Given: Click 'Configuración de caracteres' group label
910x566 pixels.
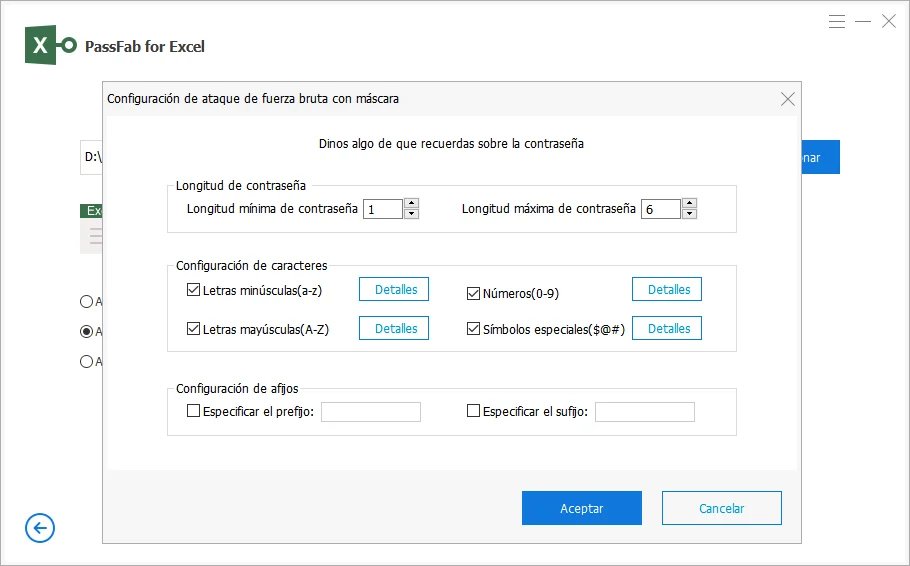Looking at the screenshot, I should tap(251, 265).
